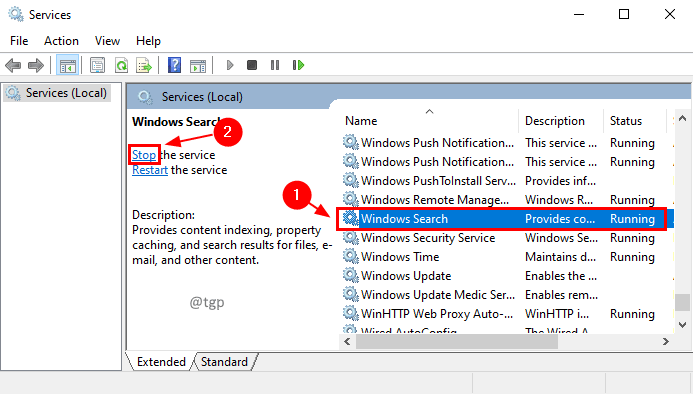
Task: Select Windows Remote Manage... name
Action: tap(434, 199)
